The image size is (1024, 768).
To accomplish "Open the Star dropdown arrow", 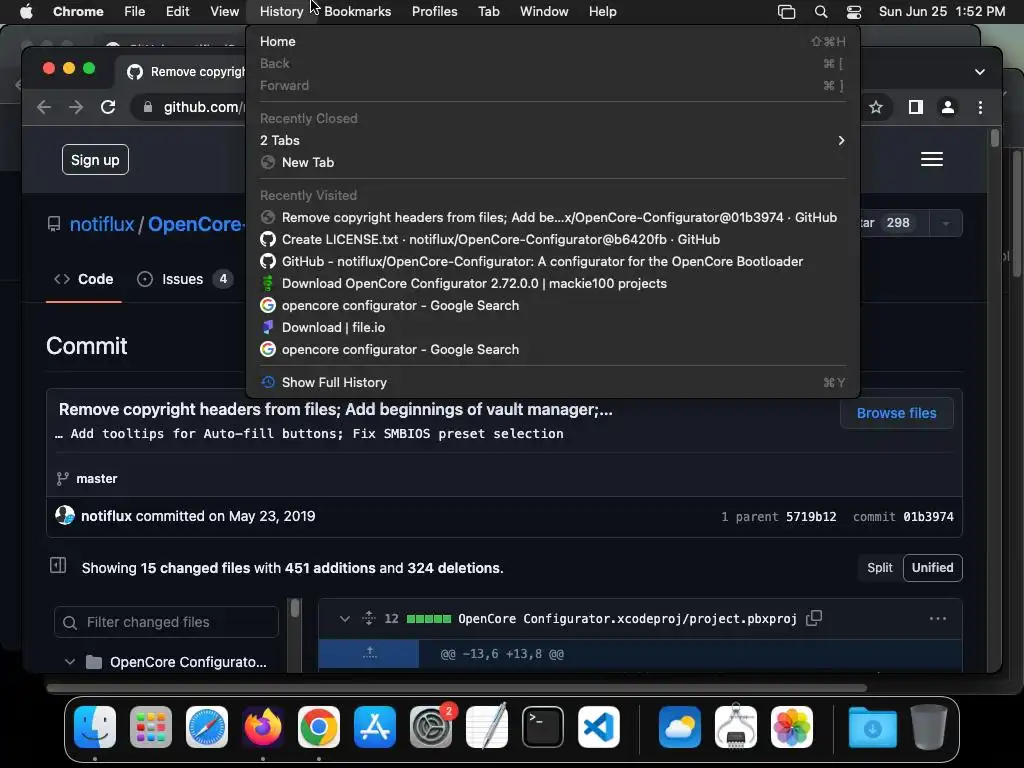I will click(x=945, y=223).
